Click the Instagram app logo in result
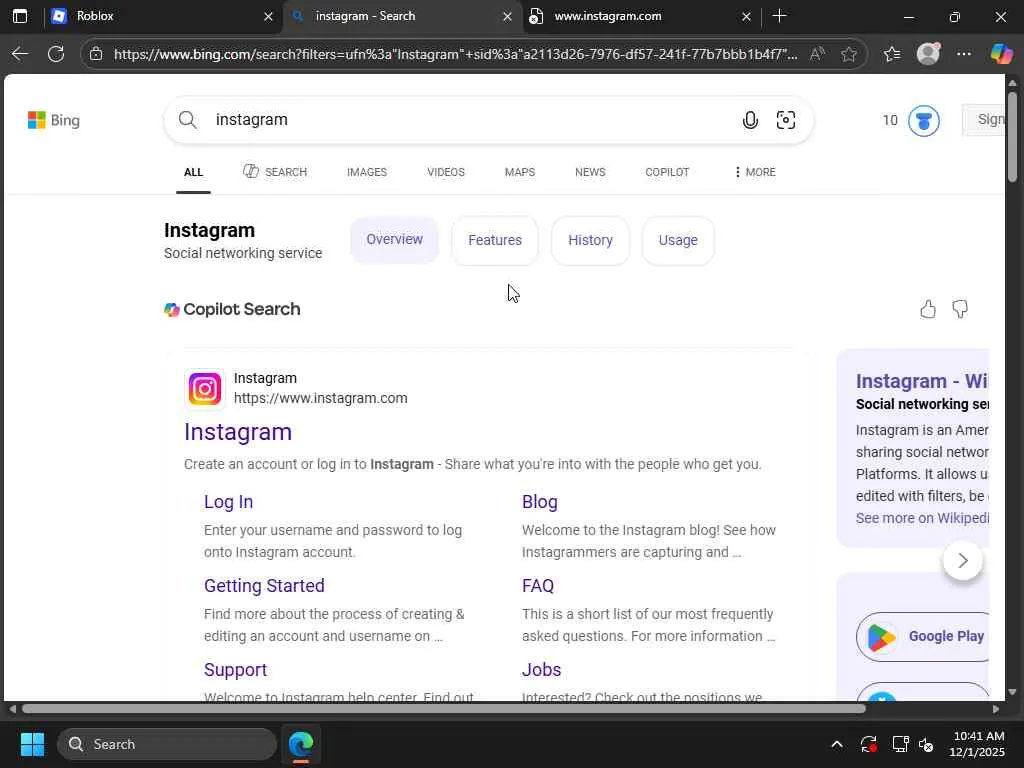1024x768 pixels. 205,389
